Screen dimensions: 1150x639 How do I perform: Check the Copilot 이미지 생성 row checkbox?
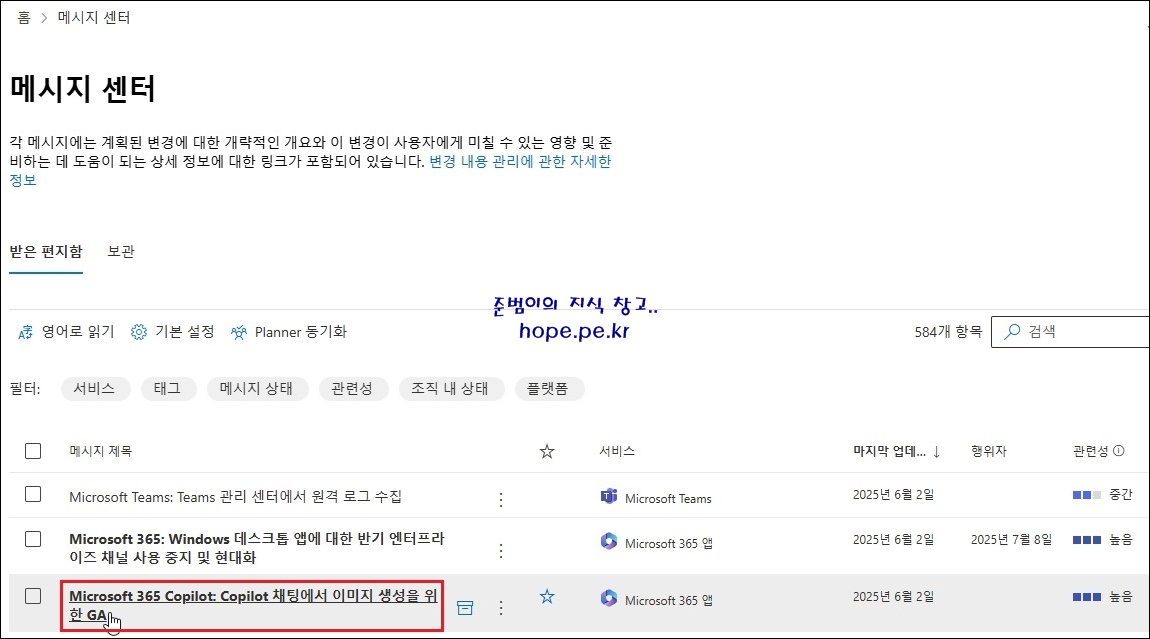point(33,596)
